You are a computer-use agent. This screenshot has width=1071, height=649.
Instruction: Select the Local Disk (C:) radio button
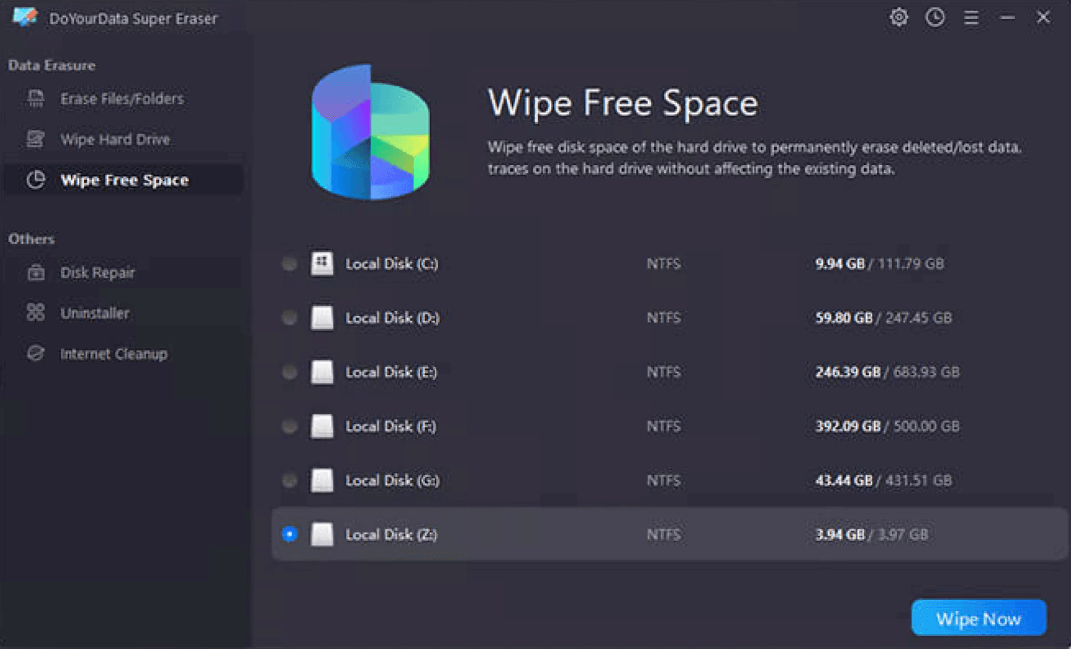[x=289, y=263]
